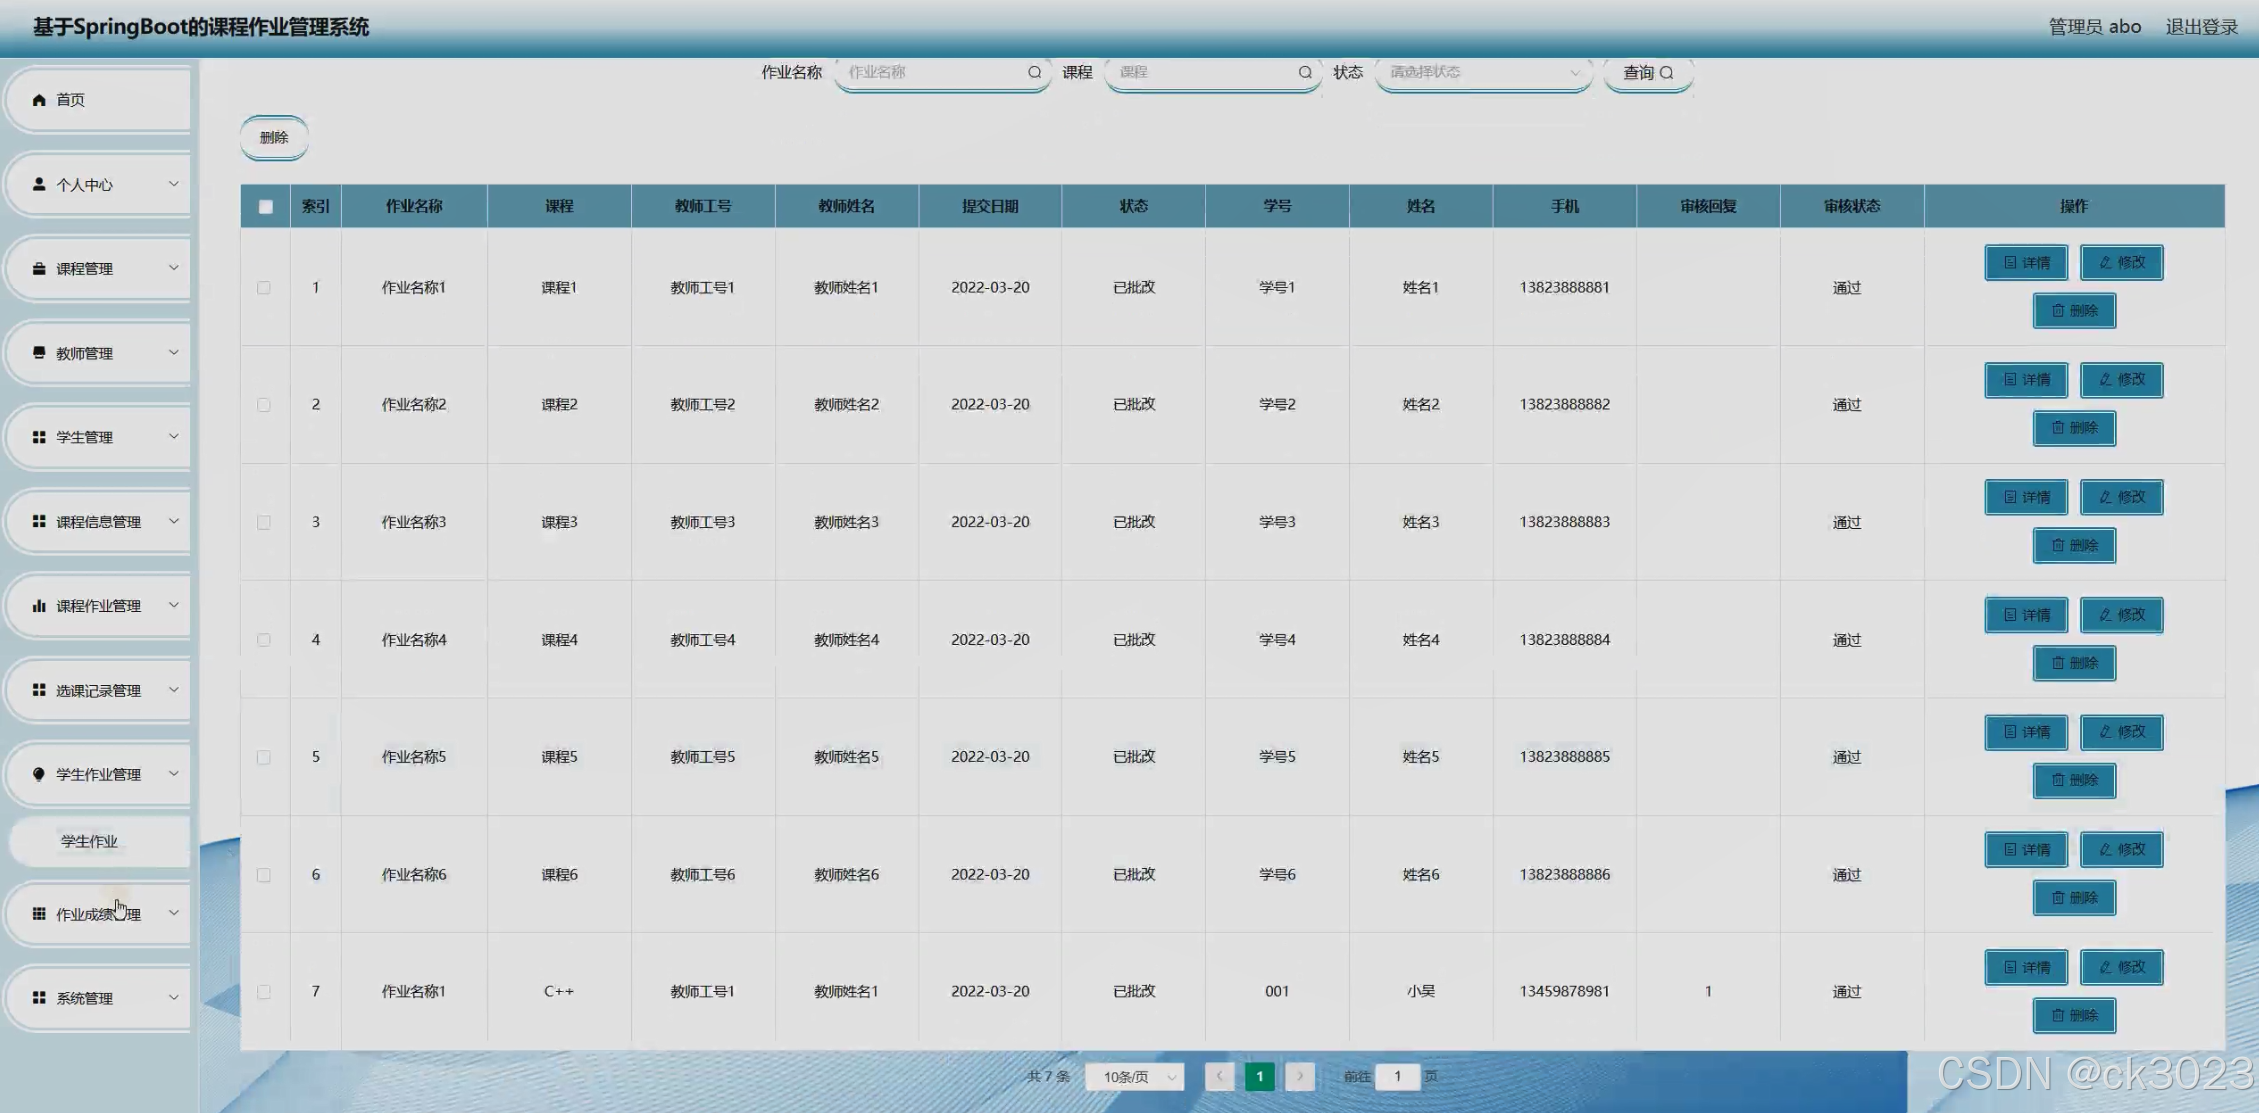This screenshot has height=1113, width=2259.
Task: Click the search icon in 课程 field
Action: click(1304, 72)
